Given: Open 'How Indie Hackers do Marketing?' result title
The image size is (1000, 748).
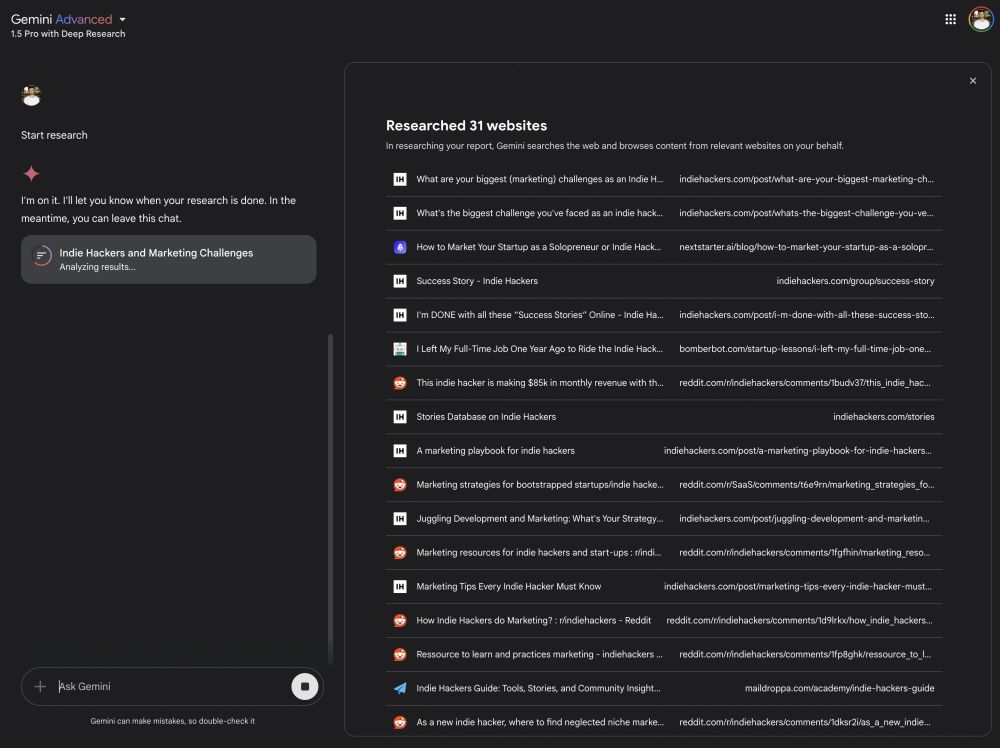Looking at the screenshot, I should point(534,620).
